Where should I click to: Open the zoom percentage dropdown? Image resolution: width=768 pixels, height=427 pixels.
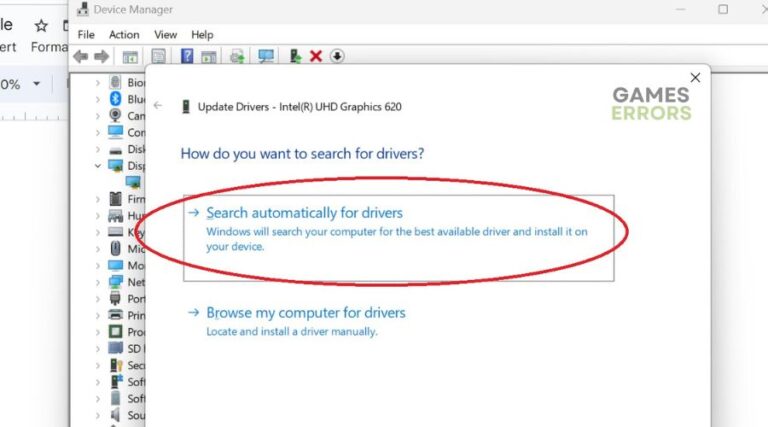[x=36, y=85]
